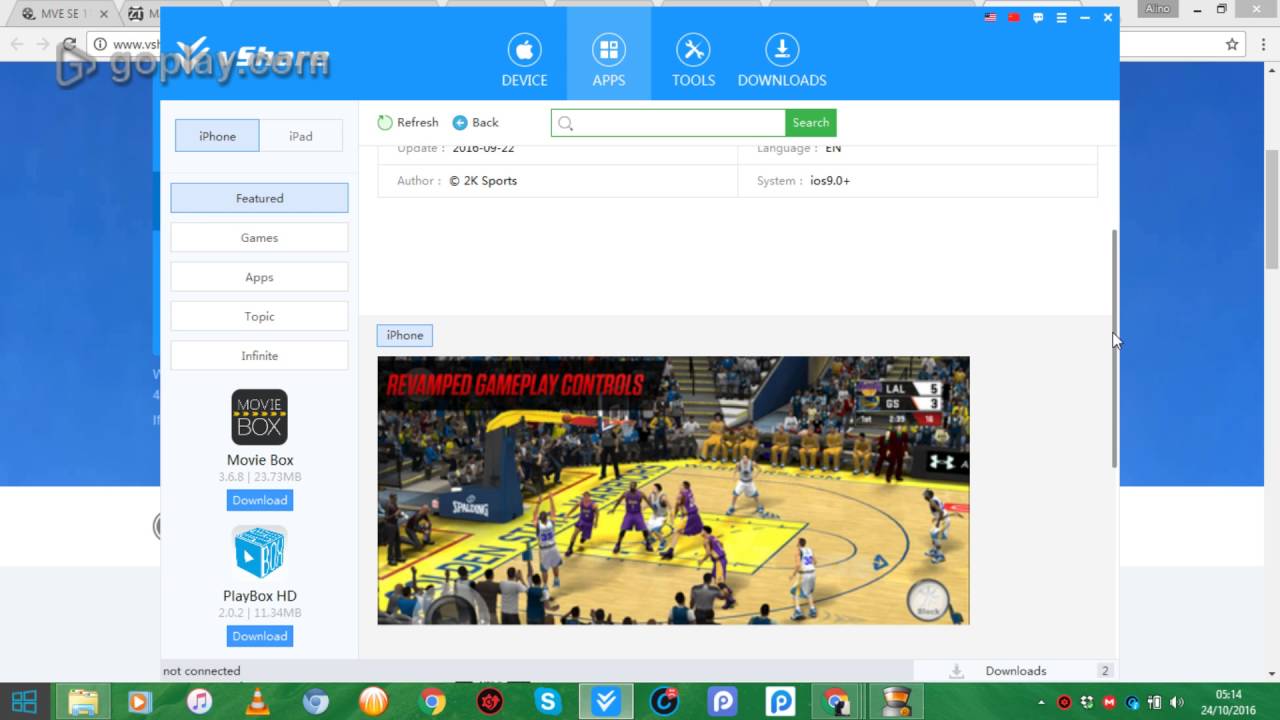
Task: Open the Infinite category
Action: tap(259, 356)
